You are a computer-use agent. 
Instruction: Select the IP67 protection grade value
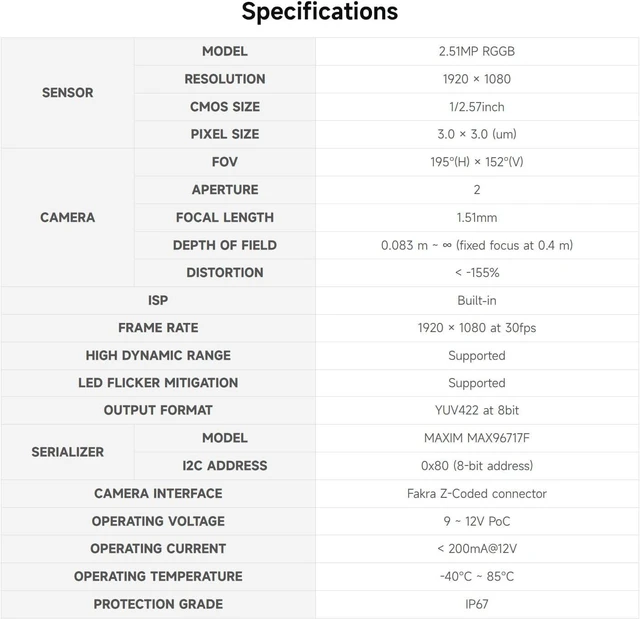click(477, 604)
